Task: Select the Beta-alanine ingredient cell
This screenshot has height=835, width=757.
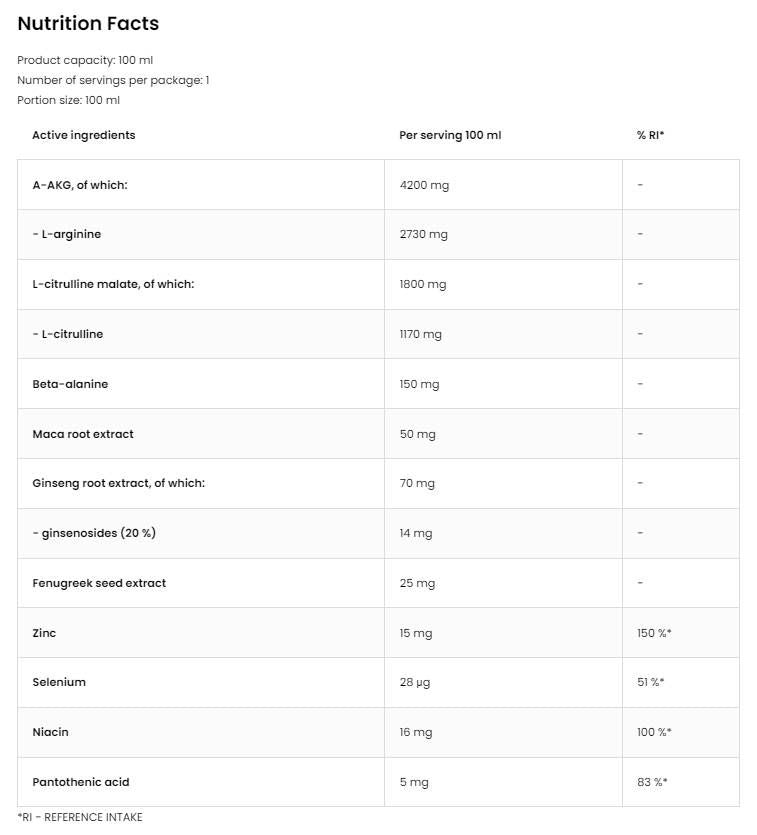Action: (x=70, y=384)
